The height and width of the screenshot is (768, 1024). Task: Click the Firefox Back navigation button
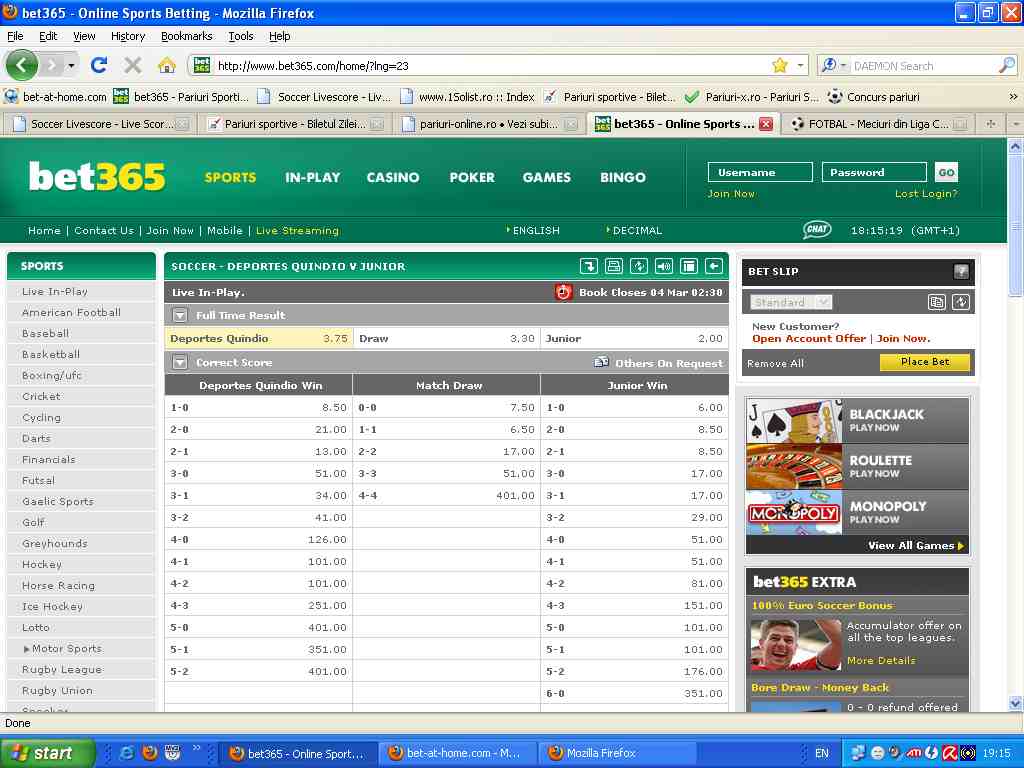click(x=22, y=65)
